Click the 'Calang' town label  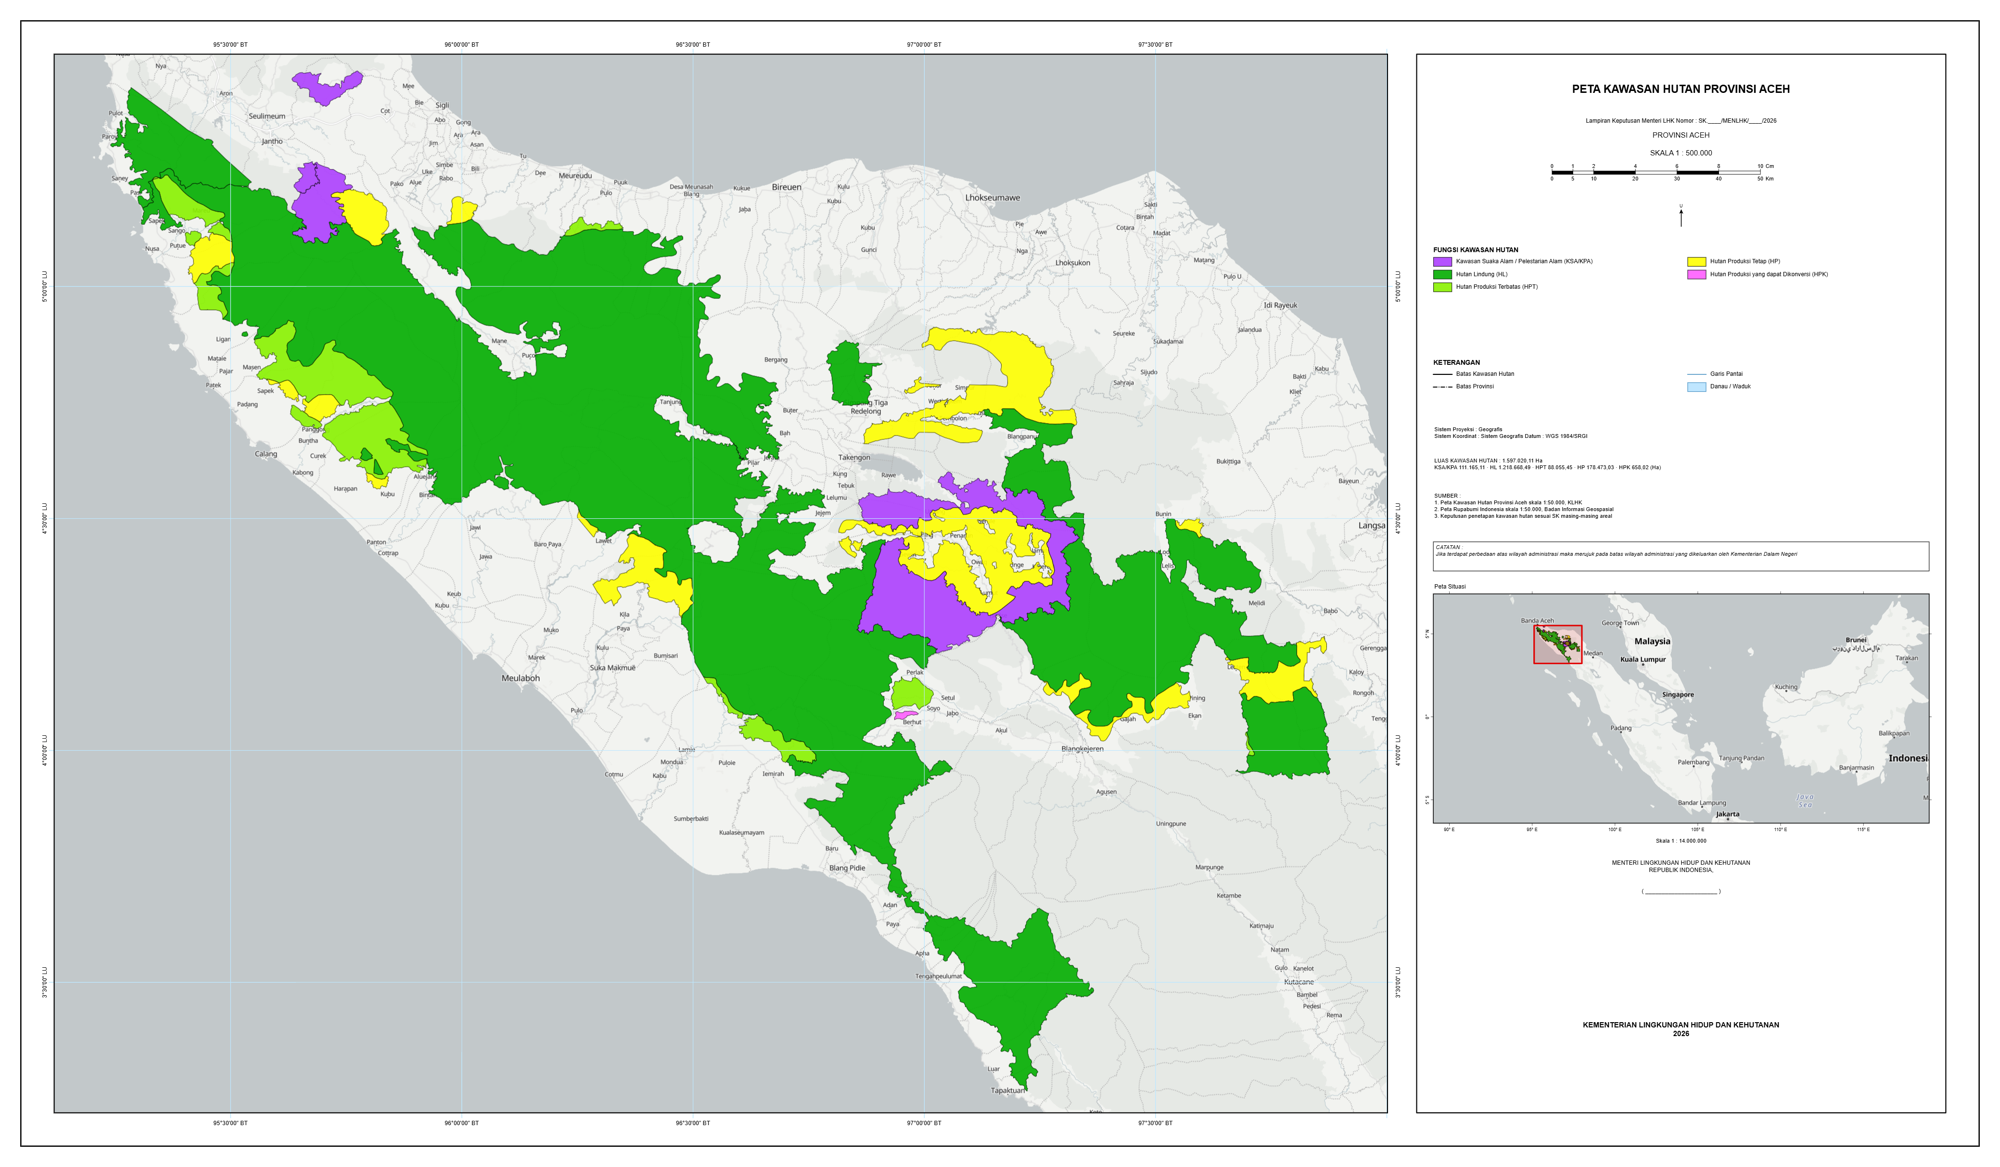tap(266, 454)
